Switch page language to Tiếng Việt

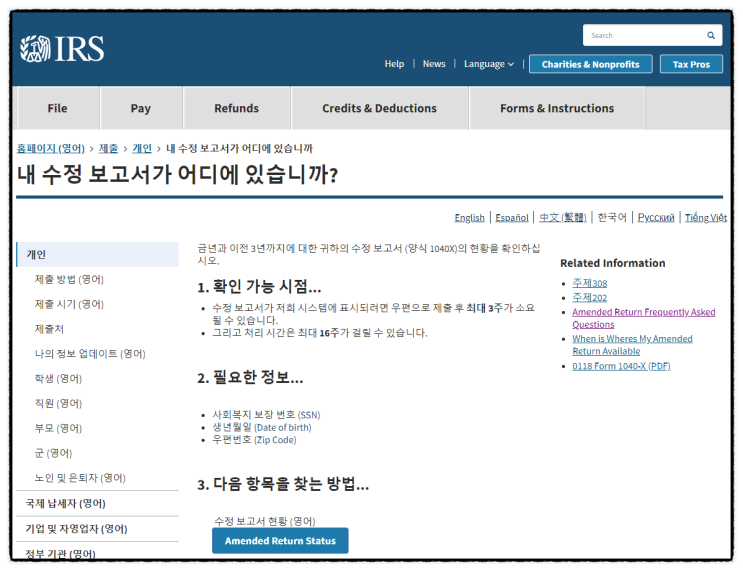pyautogui.click(x=706, y=218)
